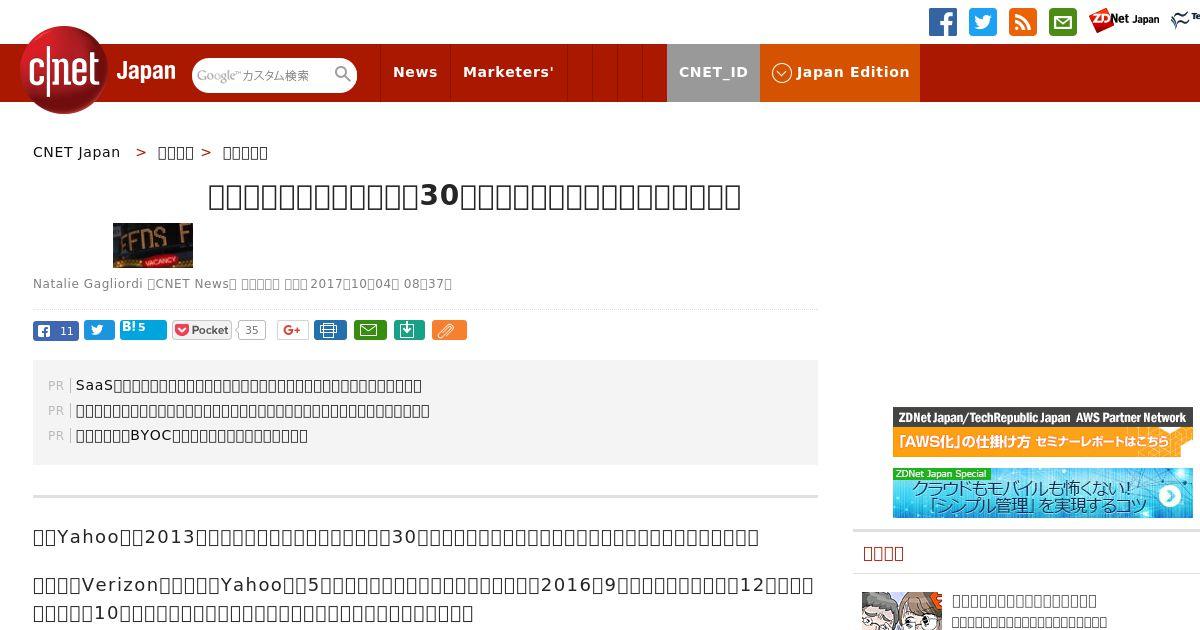Share article on Google+

point(293,330)
